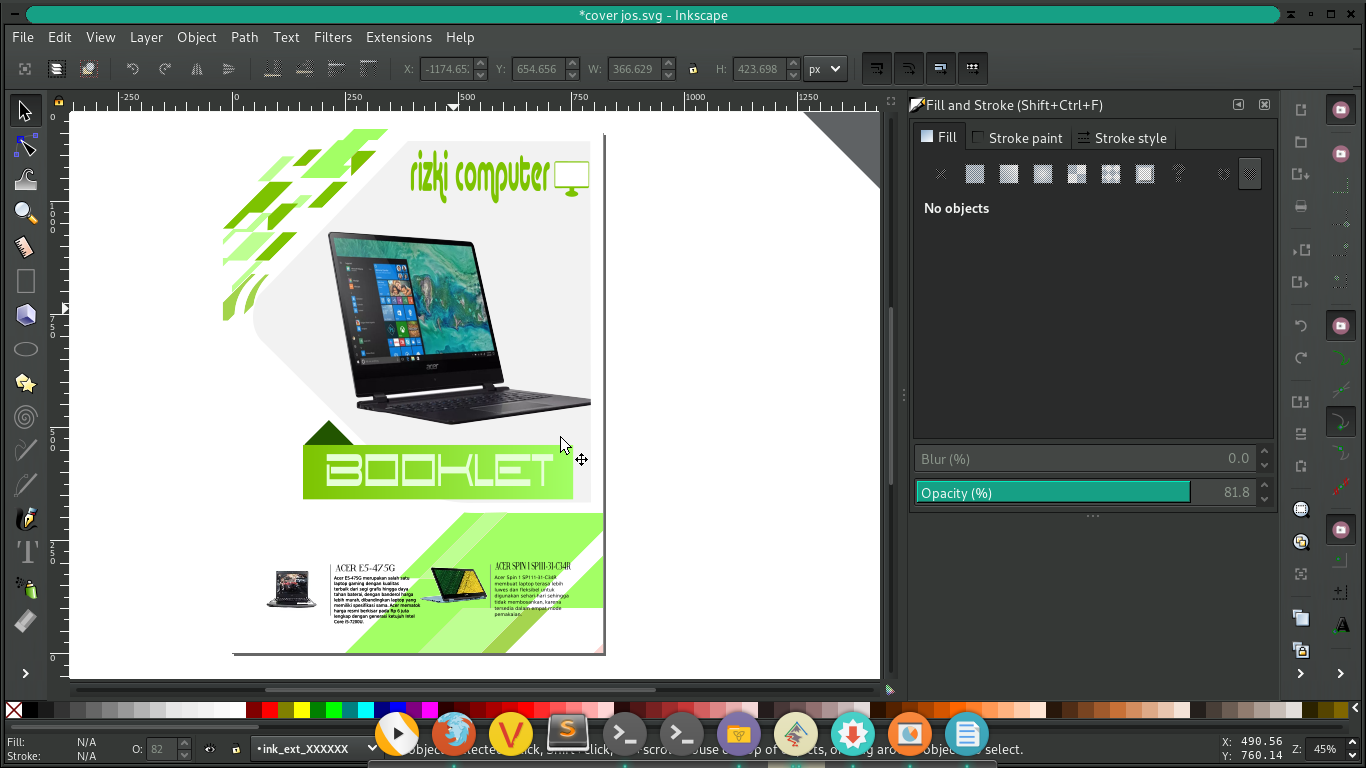This screenshot has height=768, width=1366.
Task: Open the Extensions menu
Action: coord(399,37)
